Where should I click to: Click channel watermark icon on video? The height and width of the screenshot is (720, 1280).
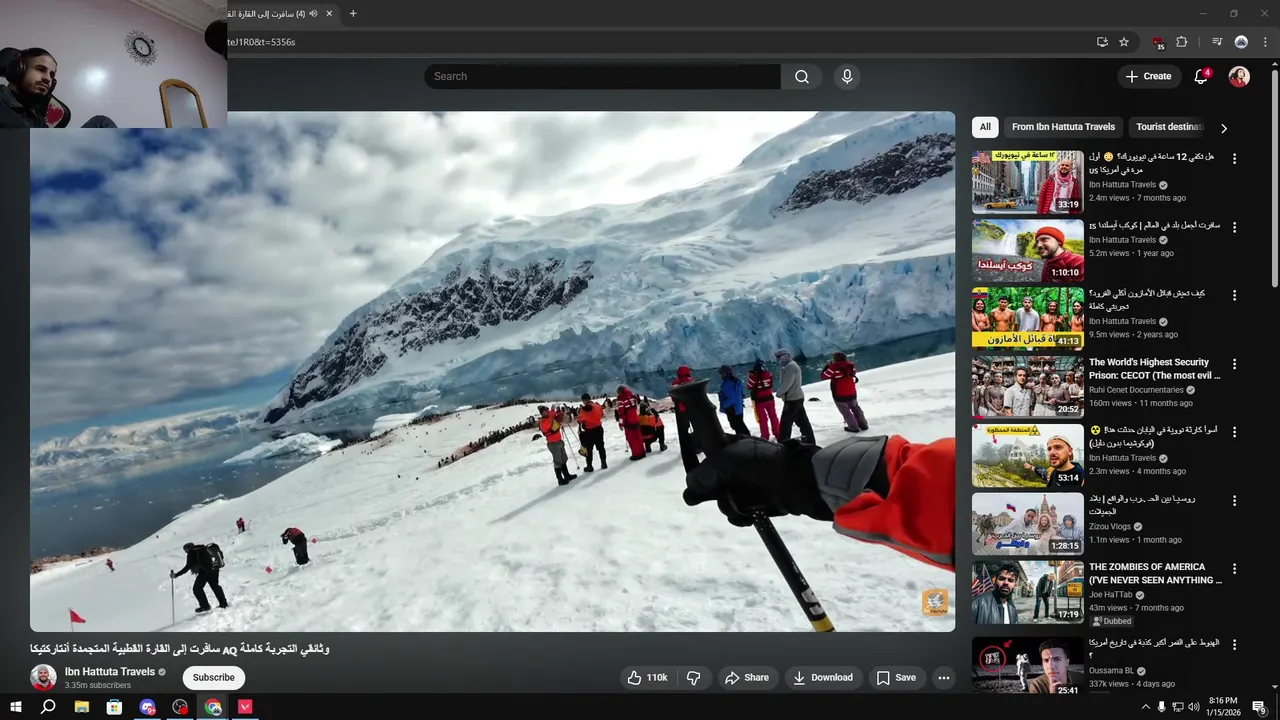[934, 601]
